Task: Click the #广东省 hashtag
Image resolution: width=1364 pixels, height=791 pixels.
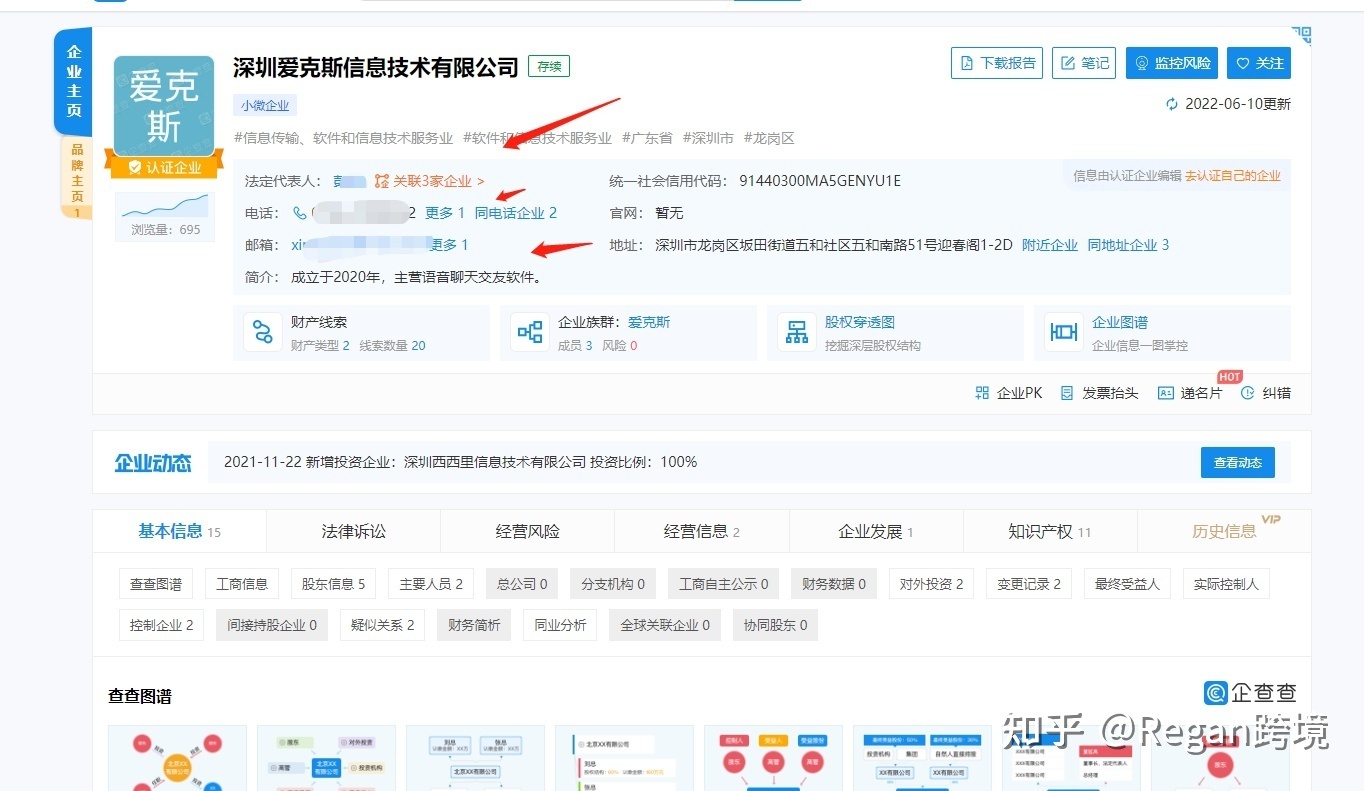Action: pos(647,138)
